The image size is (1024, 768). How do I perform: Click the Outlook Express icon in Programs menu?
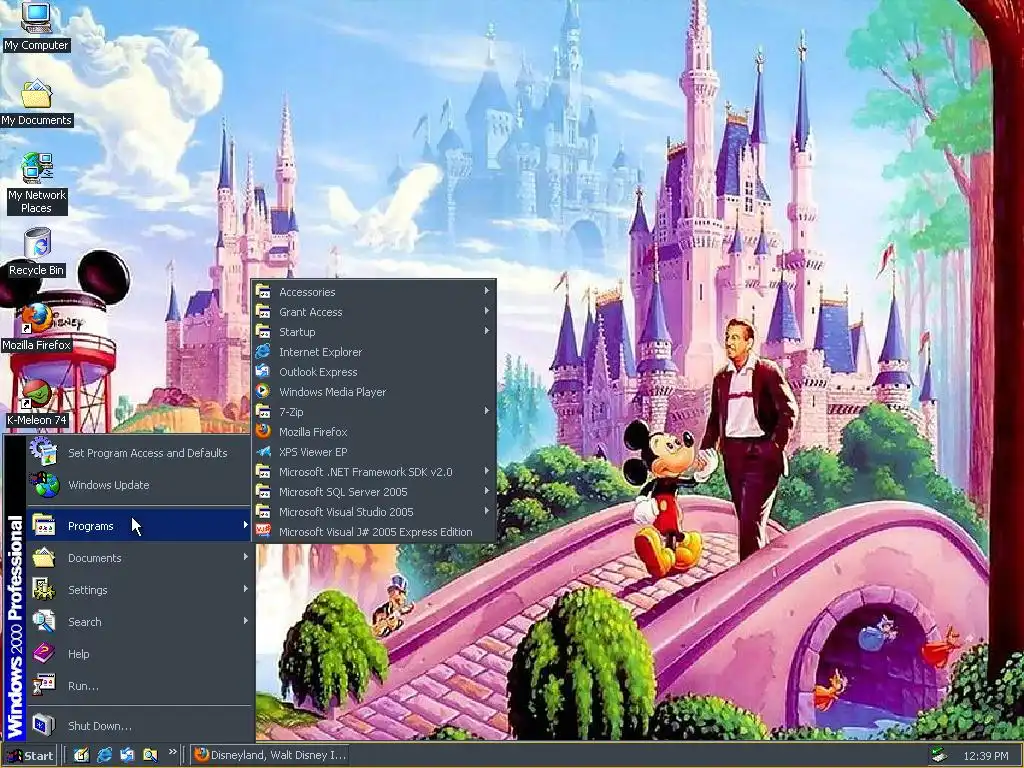point(263,372)
